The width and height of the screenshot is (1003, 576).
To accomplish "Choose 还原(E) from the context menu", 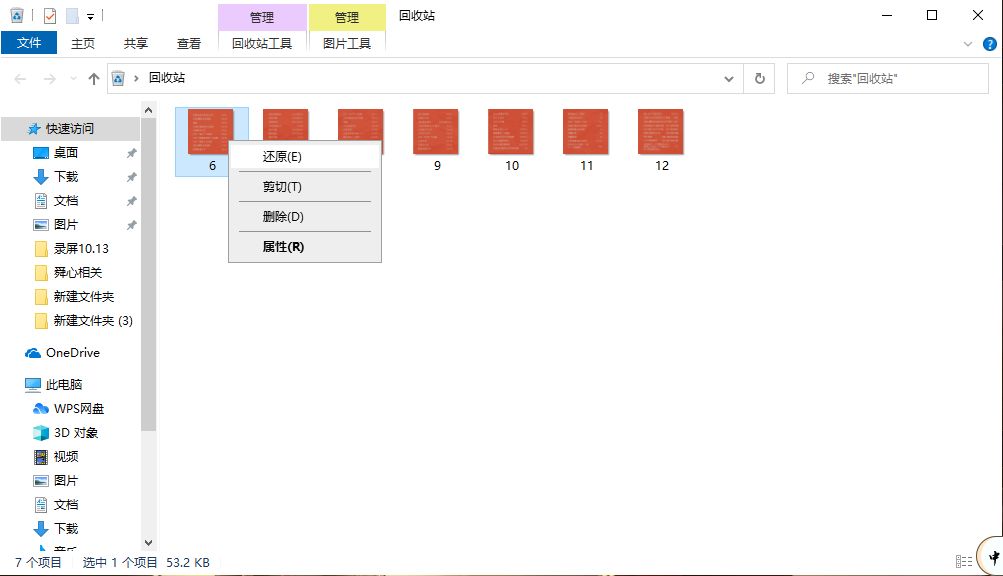I will click(304, 157).
